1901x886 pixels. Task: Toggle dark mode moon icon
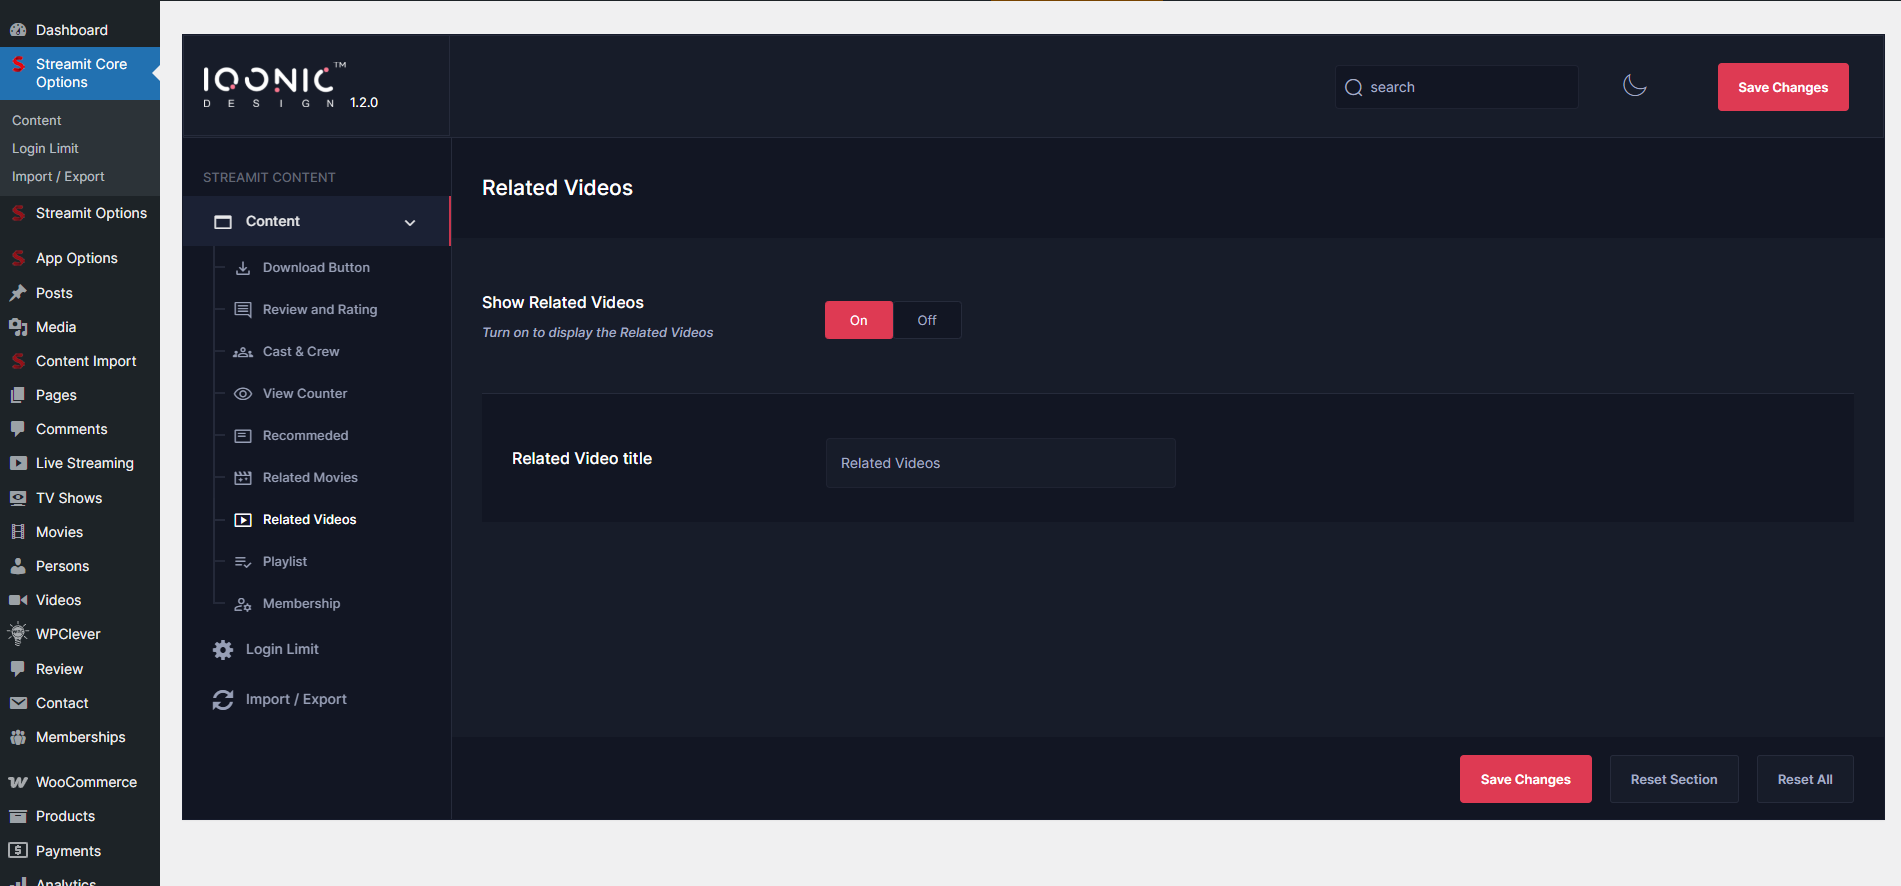1634,86
